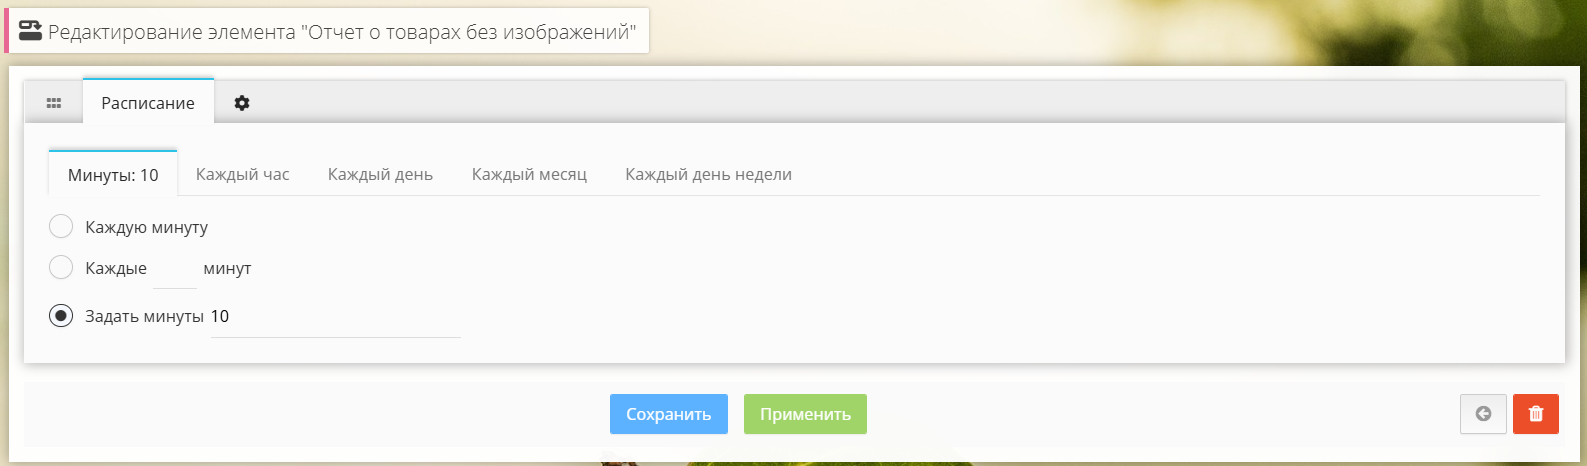Click the element icon in the header
The image size is (1587, 466).
point(31,31)
